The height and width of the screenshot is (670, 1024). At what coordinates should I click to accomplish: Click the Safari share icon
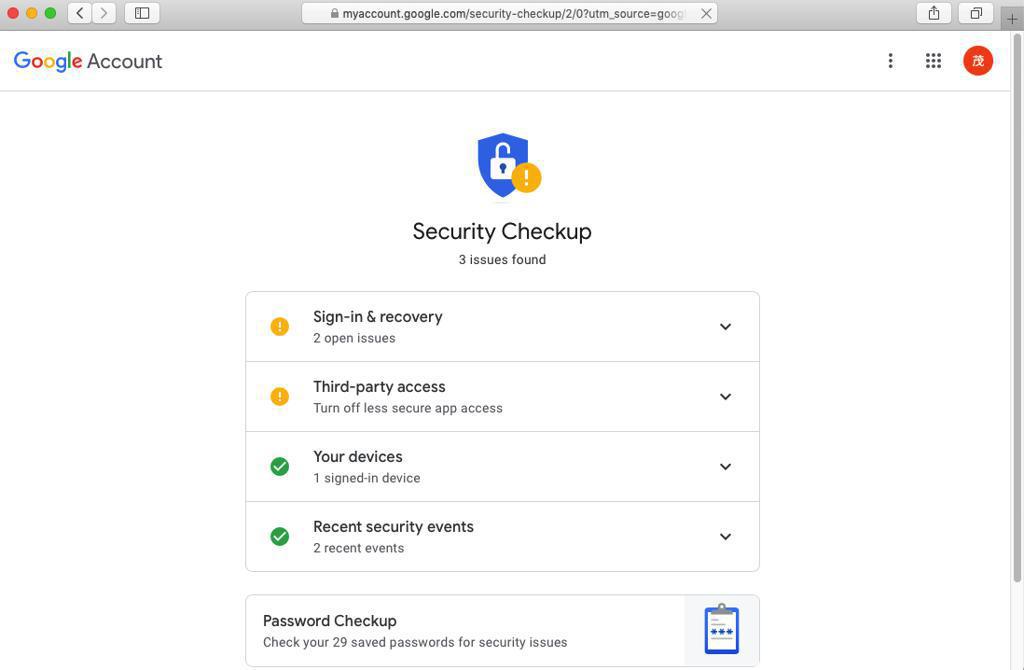[x=934, y=13]
